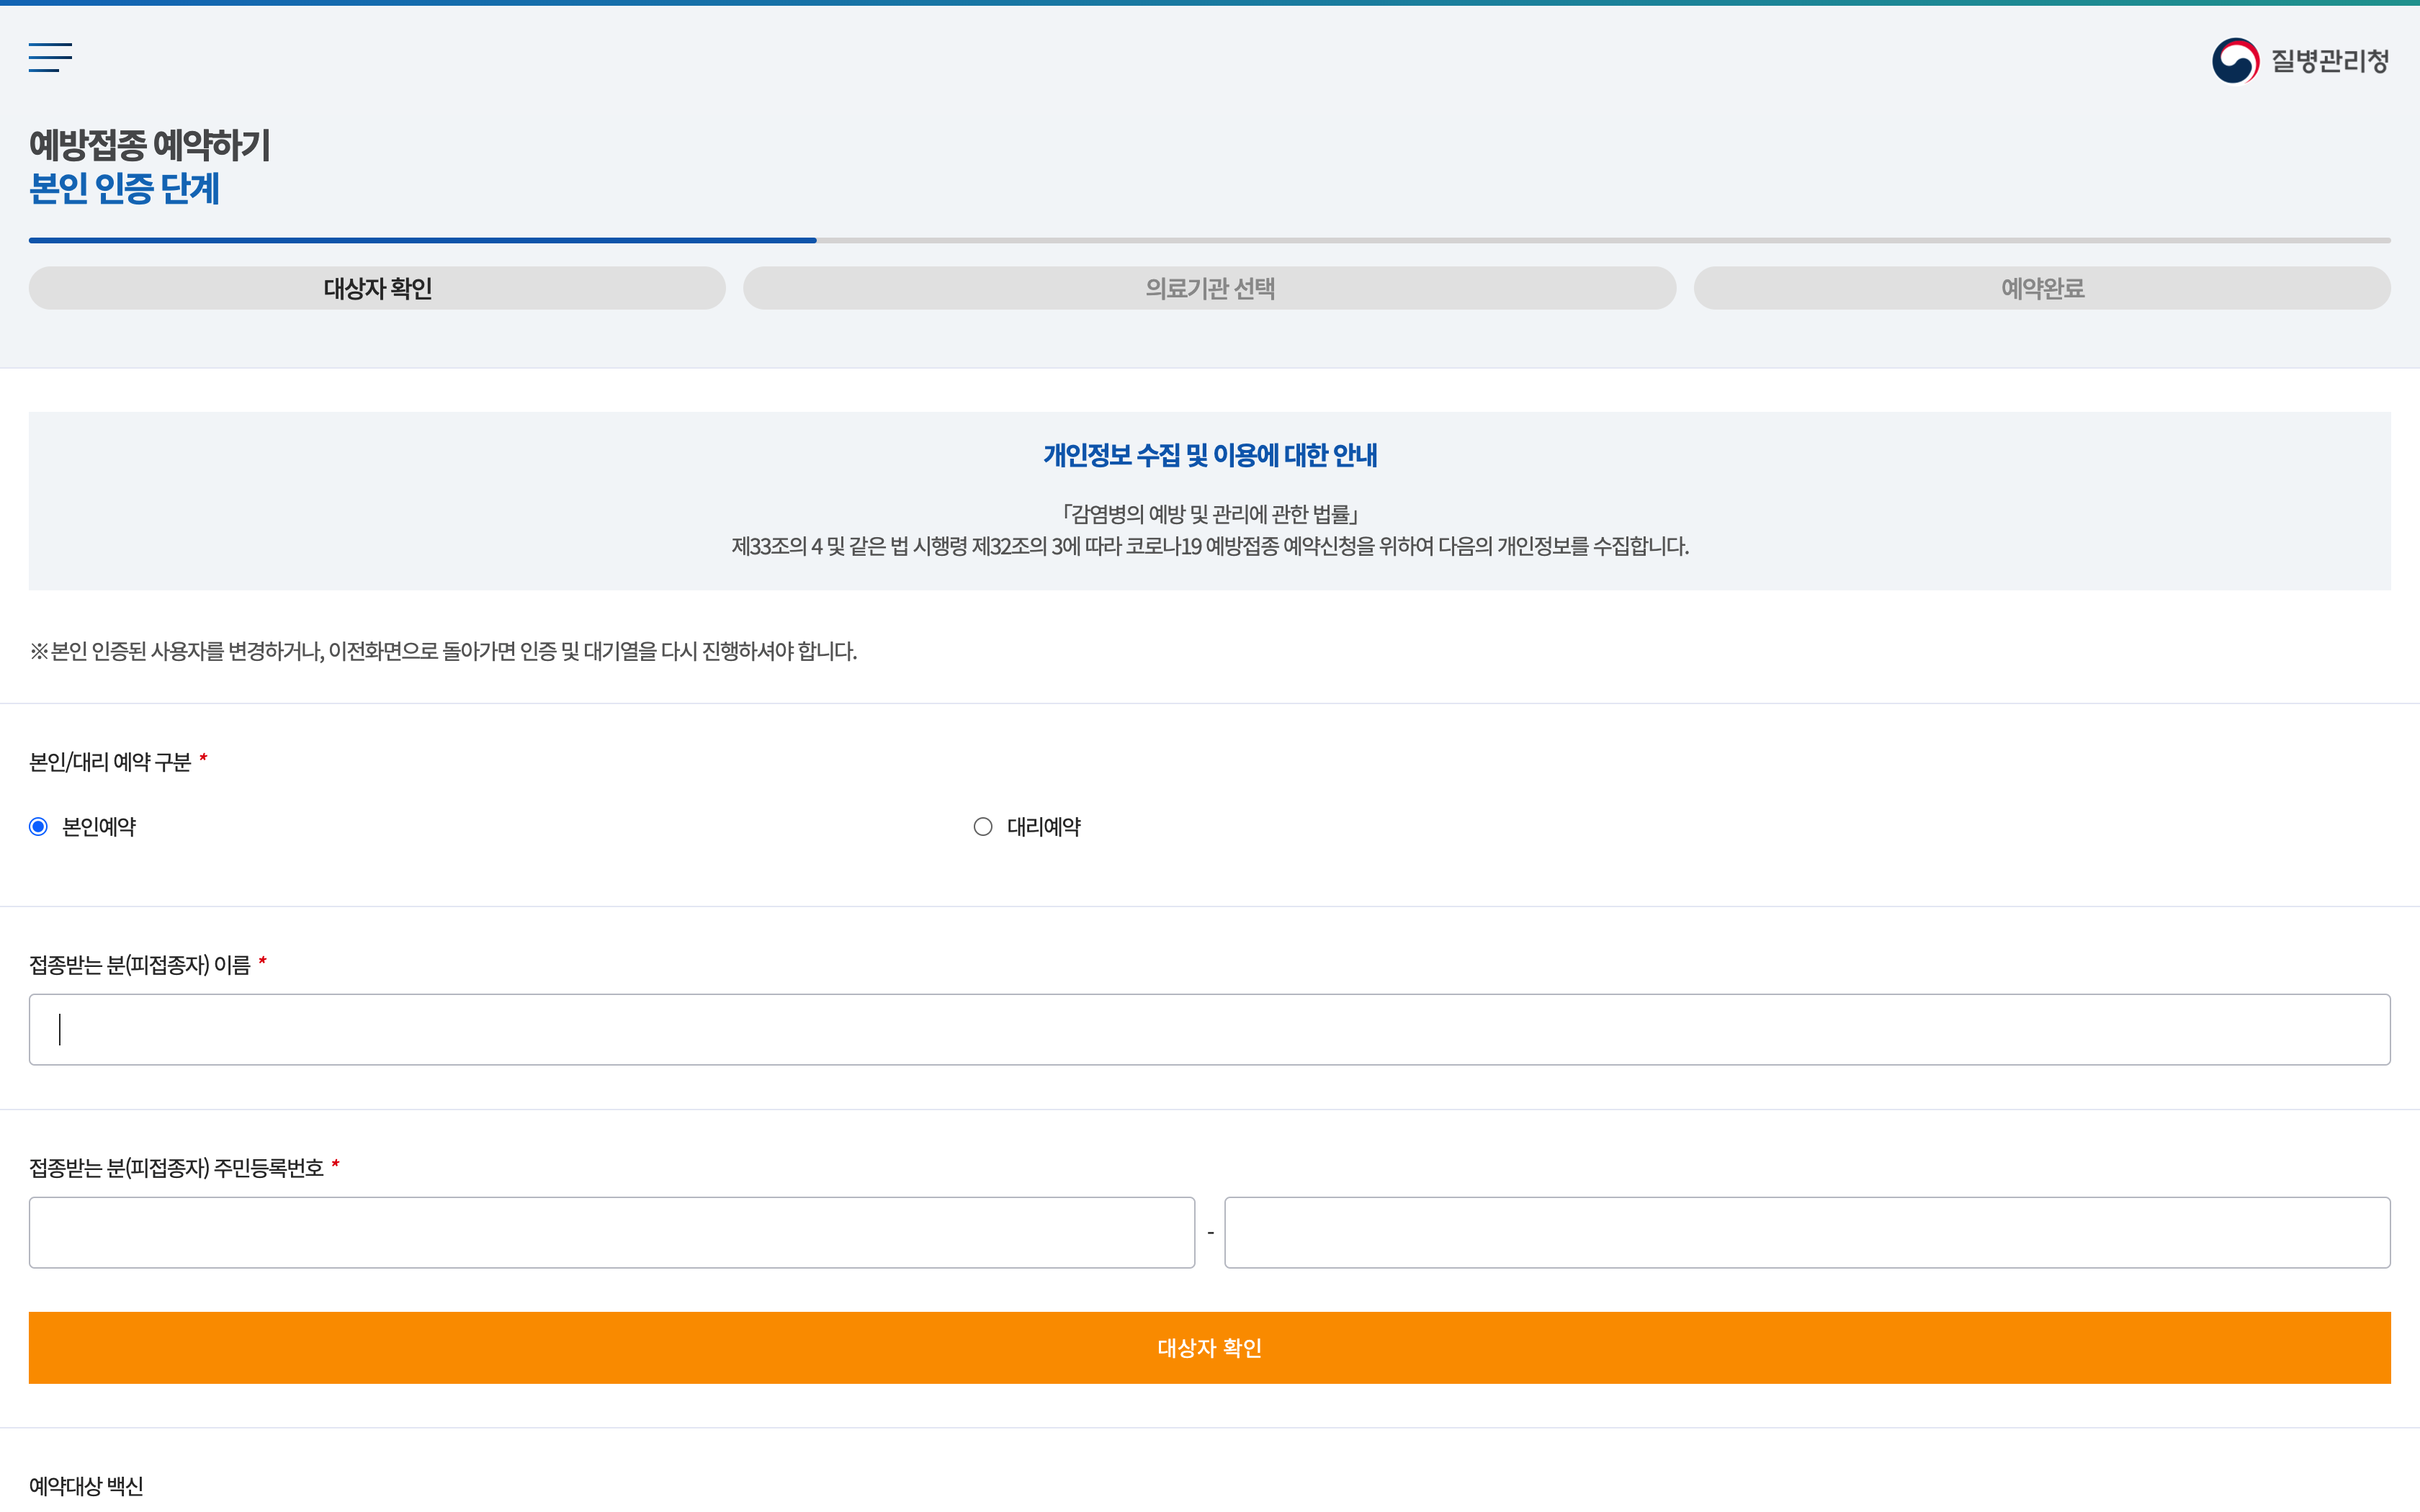2420x1512 pixels.
Task: Click the second 주민등록번호 input box
Action: coord(1808,1232)
